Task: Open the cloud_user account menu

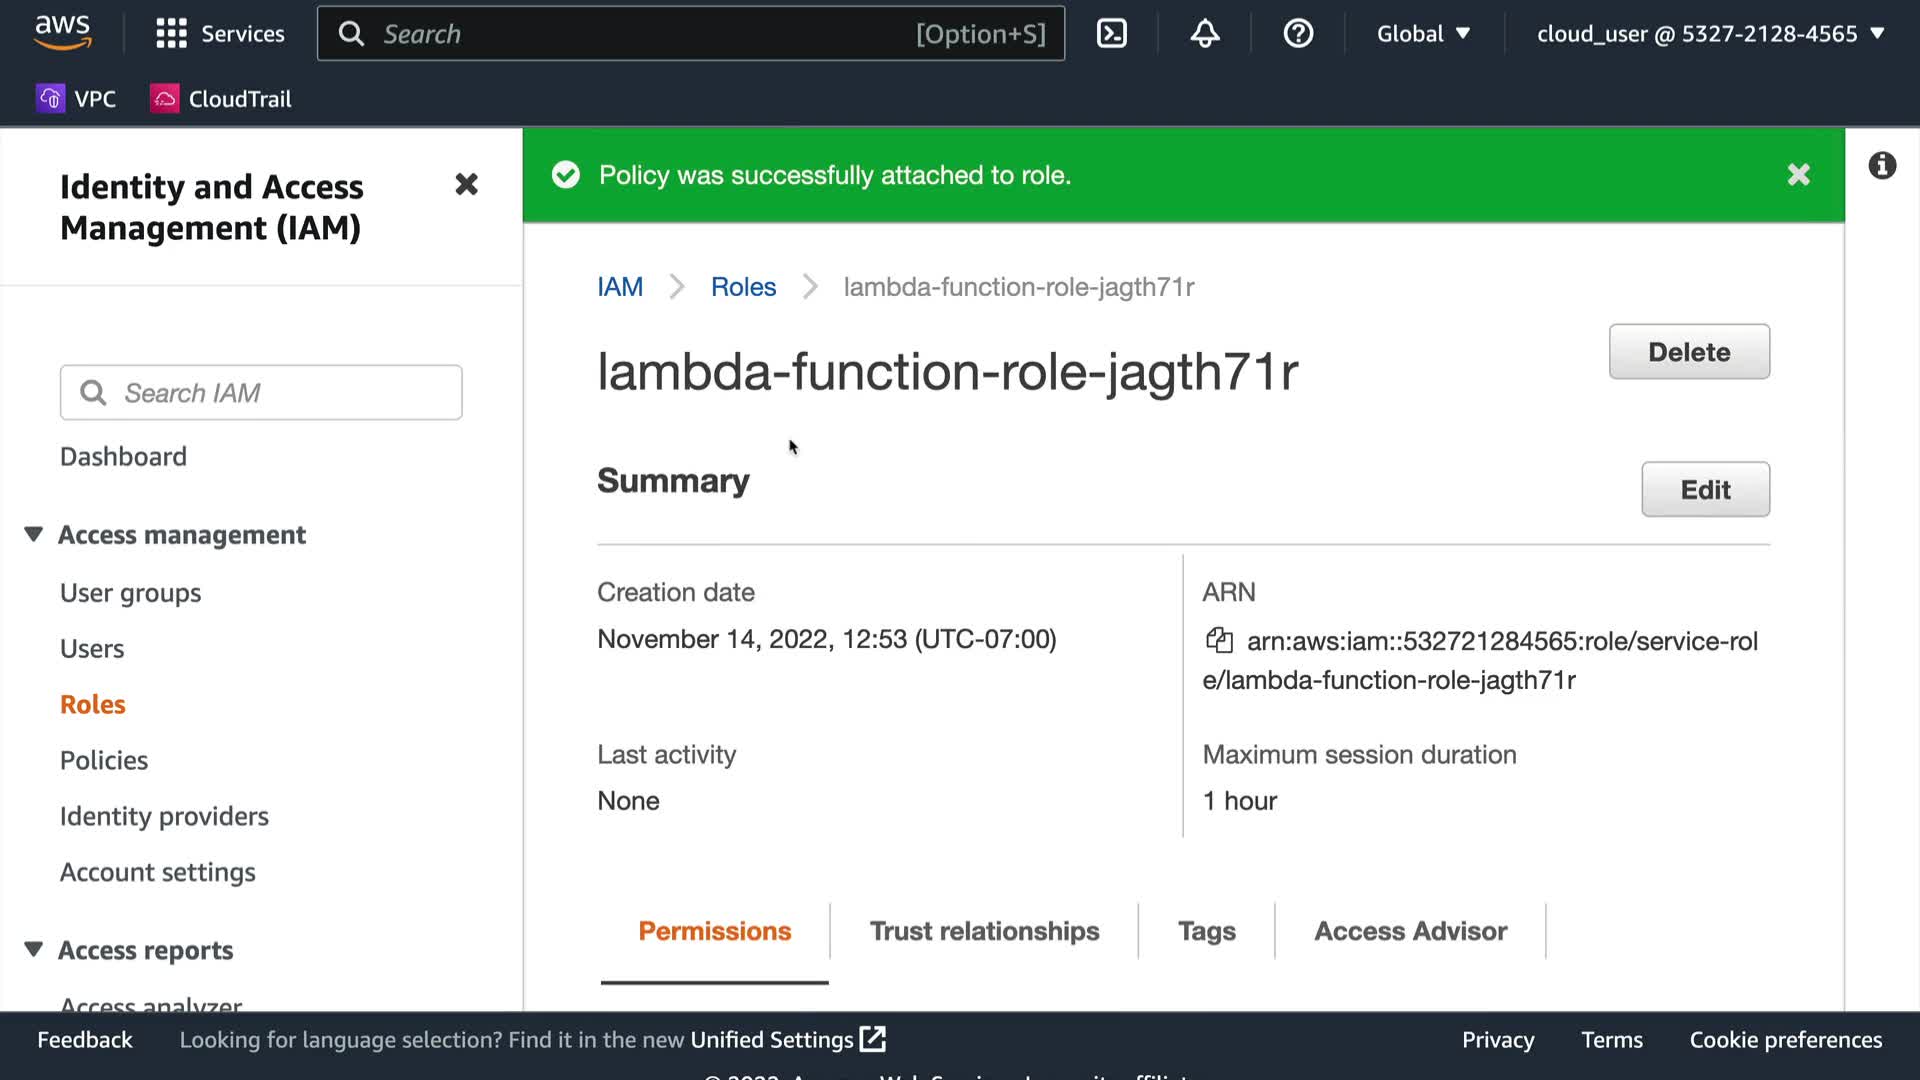Action: [x=1710, y=33]
